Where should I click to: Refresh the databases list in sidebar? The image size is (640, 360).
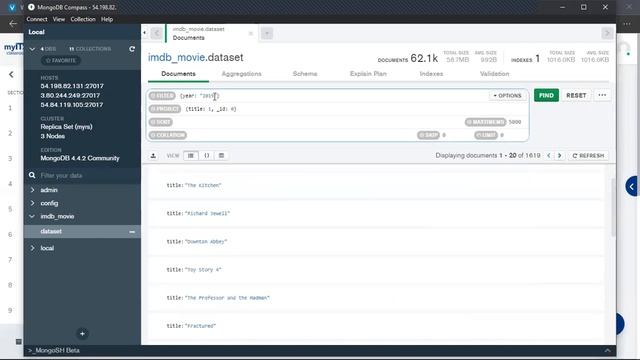point(132,49)
